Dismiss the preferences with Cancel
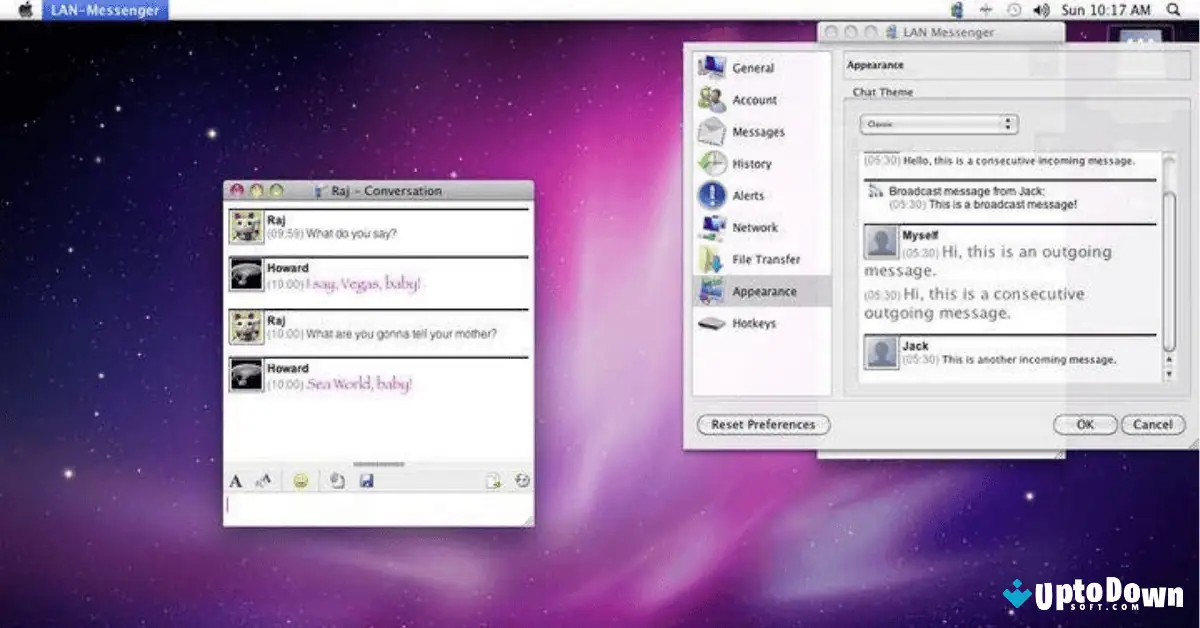The width and height of the screenshot is (1200, 628). pos(1152,424)
